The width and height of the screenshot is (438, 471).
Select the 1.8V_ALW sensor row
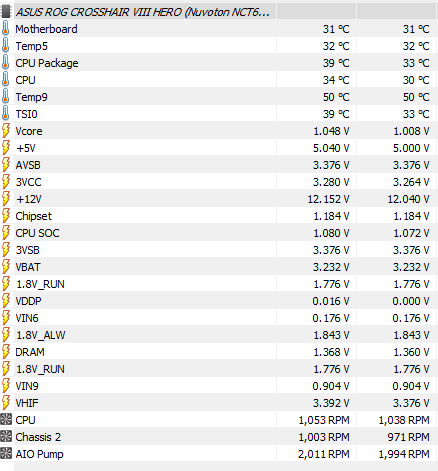(x=219, y=335)
